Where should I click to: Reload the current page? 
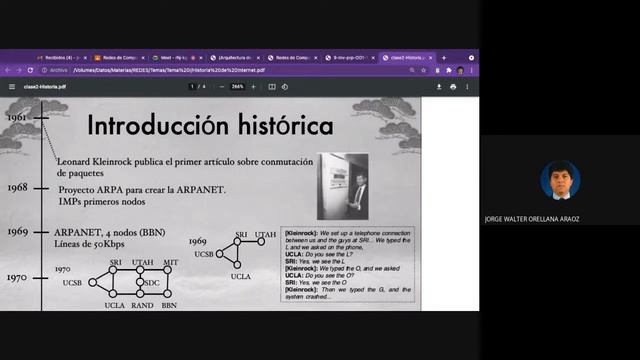30,70
